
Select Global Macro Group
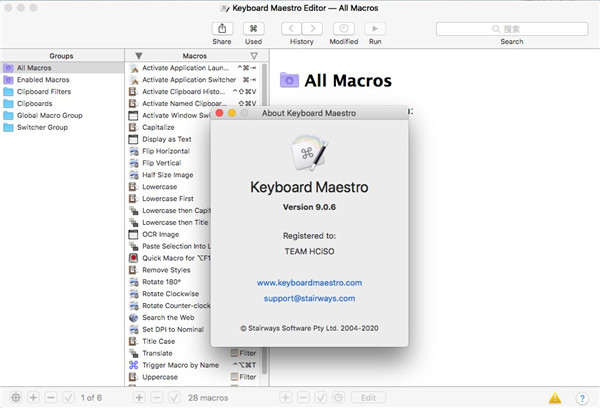[x=62, y=115]
